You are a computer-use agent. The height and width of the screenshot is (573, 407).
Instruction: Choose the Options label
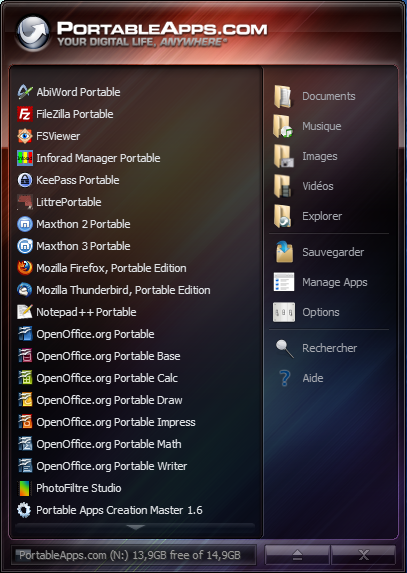coord(321,312)
